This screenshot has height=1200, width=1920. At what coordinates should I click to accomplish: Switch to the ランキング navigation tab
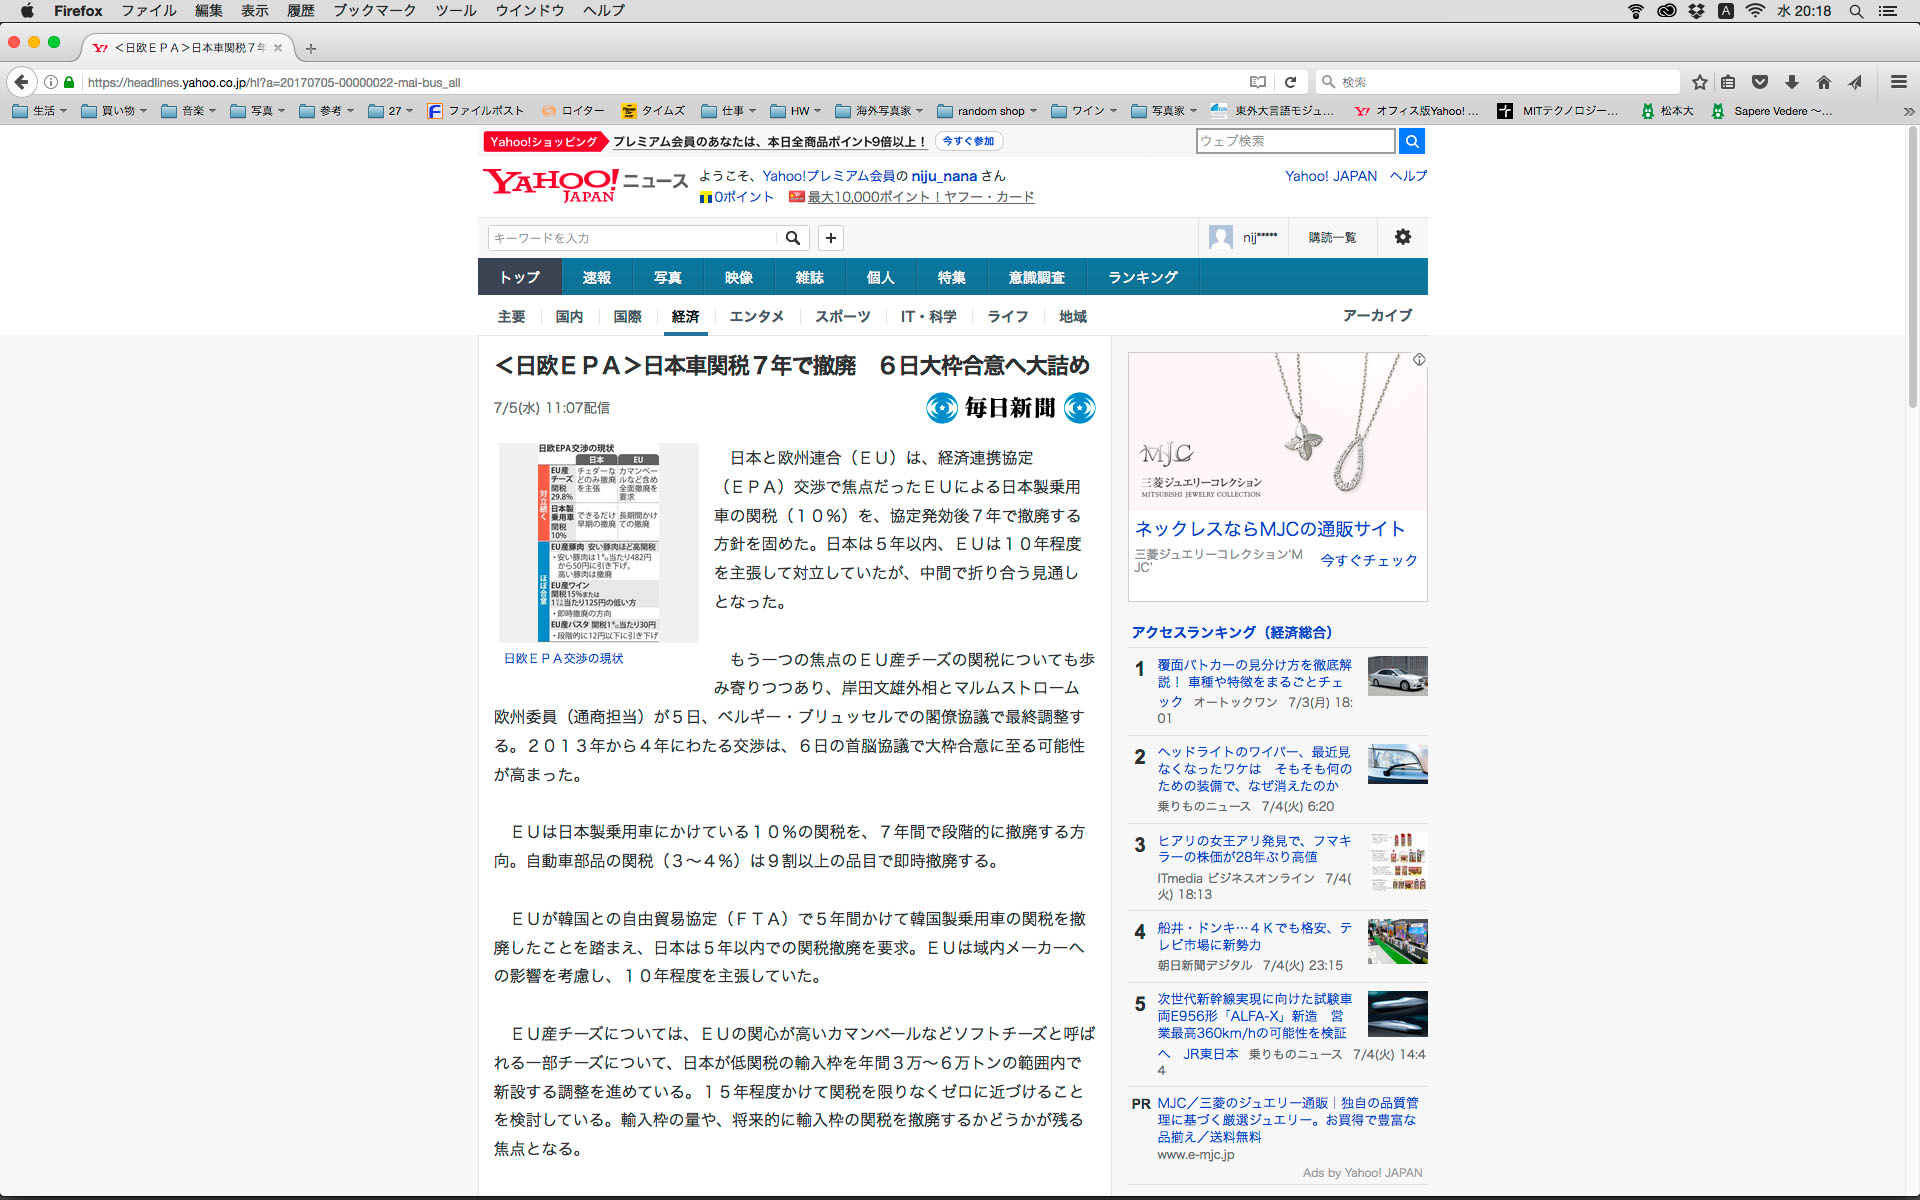click(x=1142, y=277)
